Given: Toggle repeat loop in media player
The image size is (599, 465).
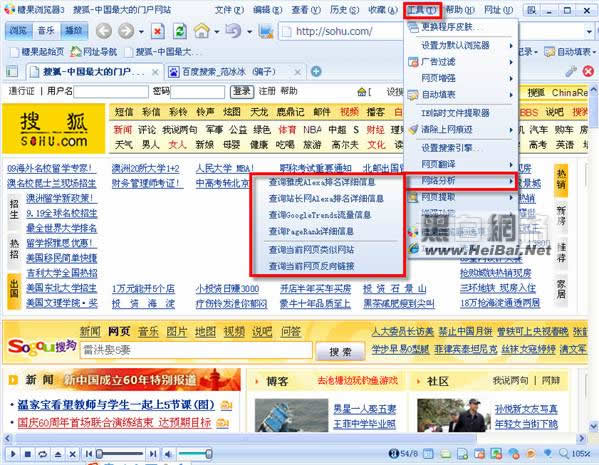Looking at the screenshot, I should 42,454.
